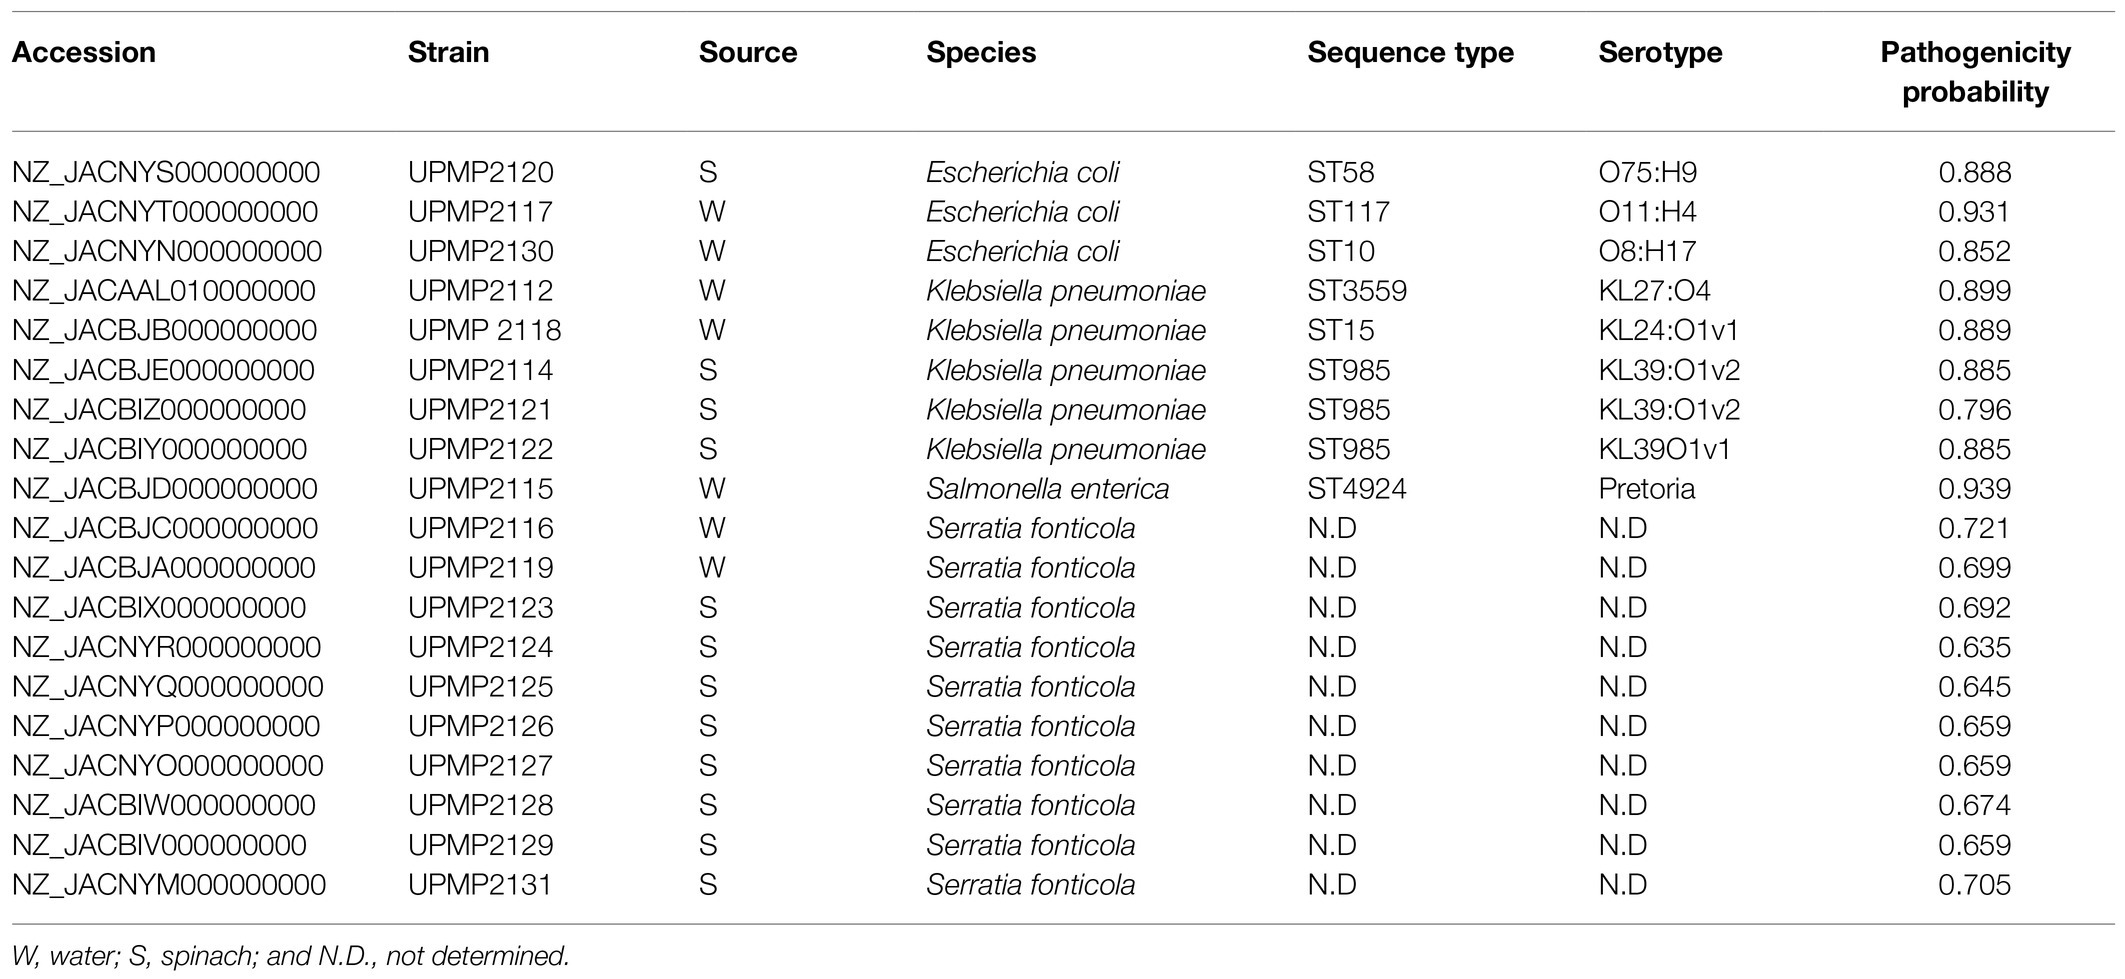Select the Pathogenicity probability header

1975,72
